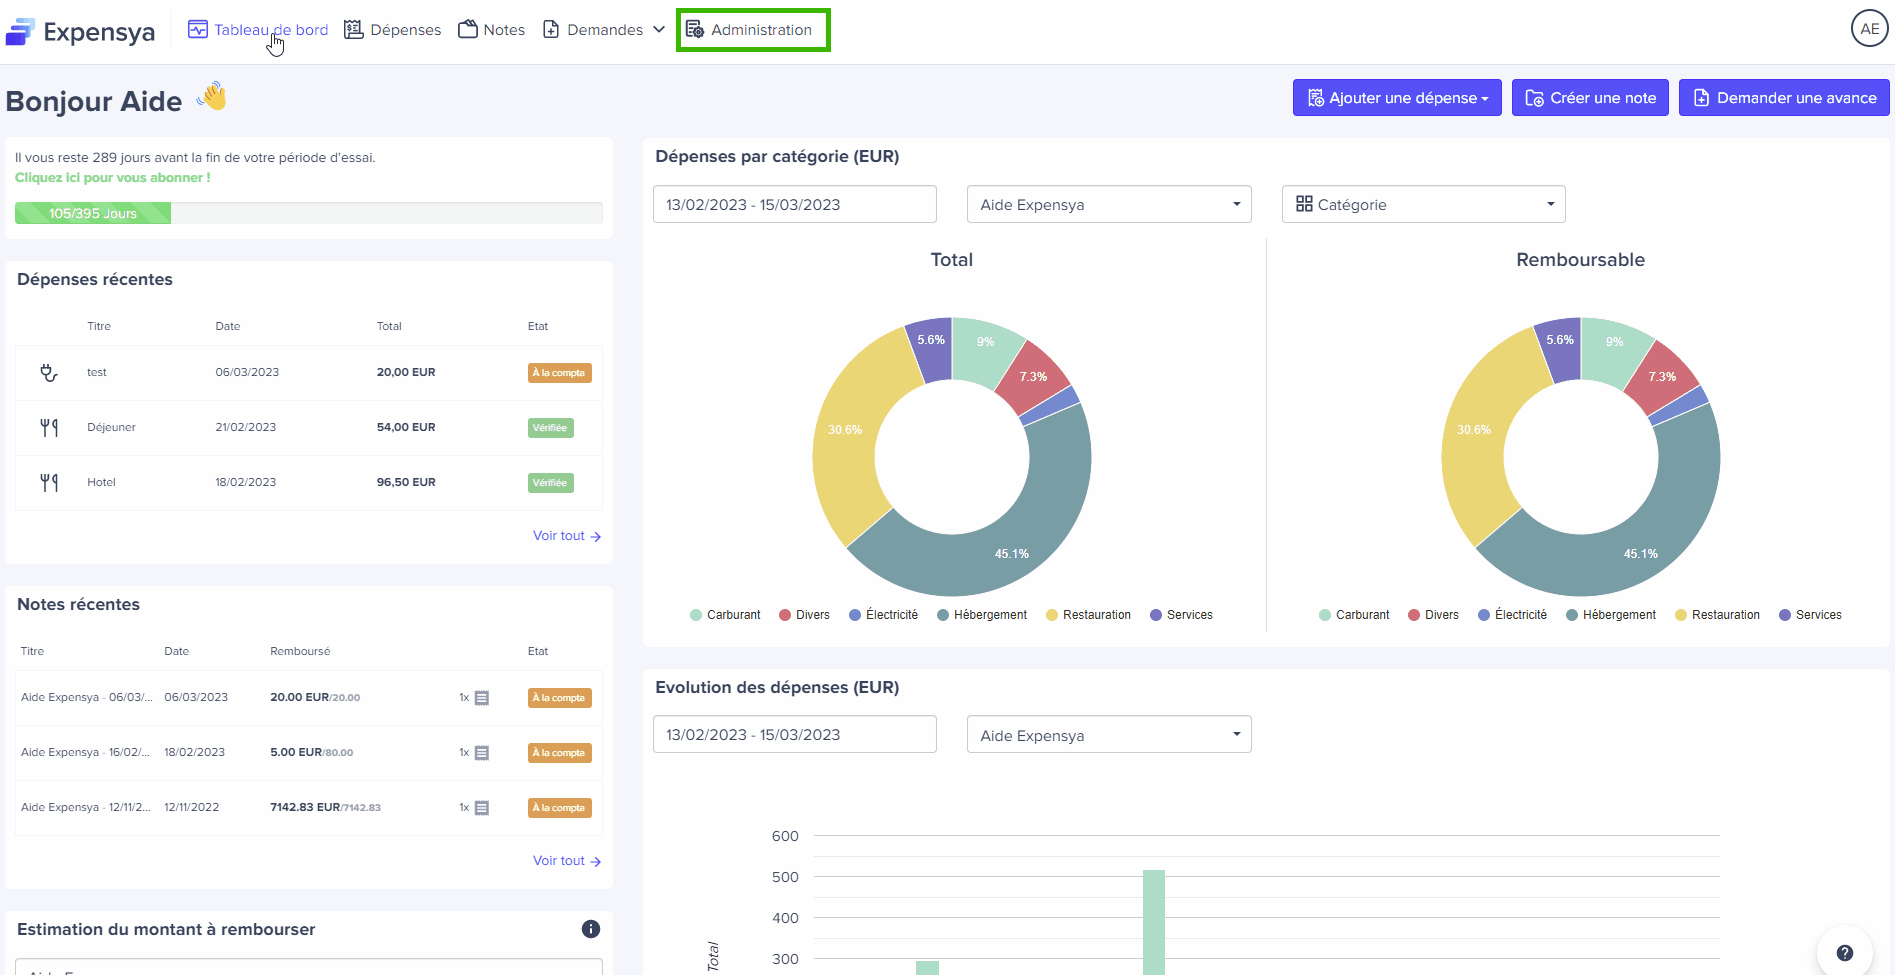The image size is (1895, 975).
Task: Toggle Carburant legend in Remboursable chart
Action: [x=1354, y=615]
